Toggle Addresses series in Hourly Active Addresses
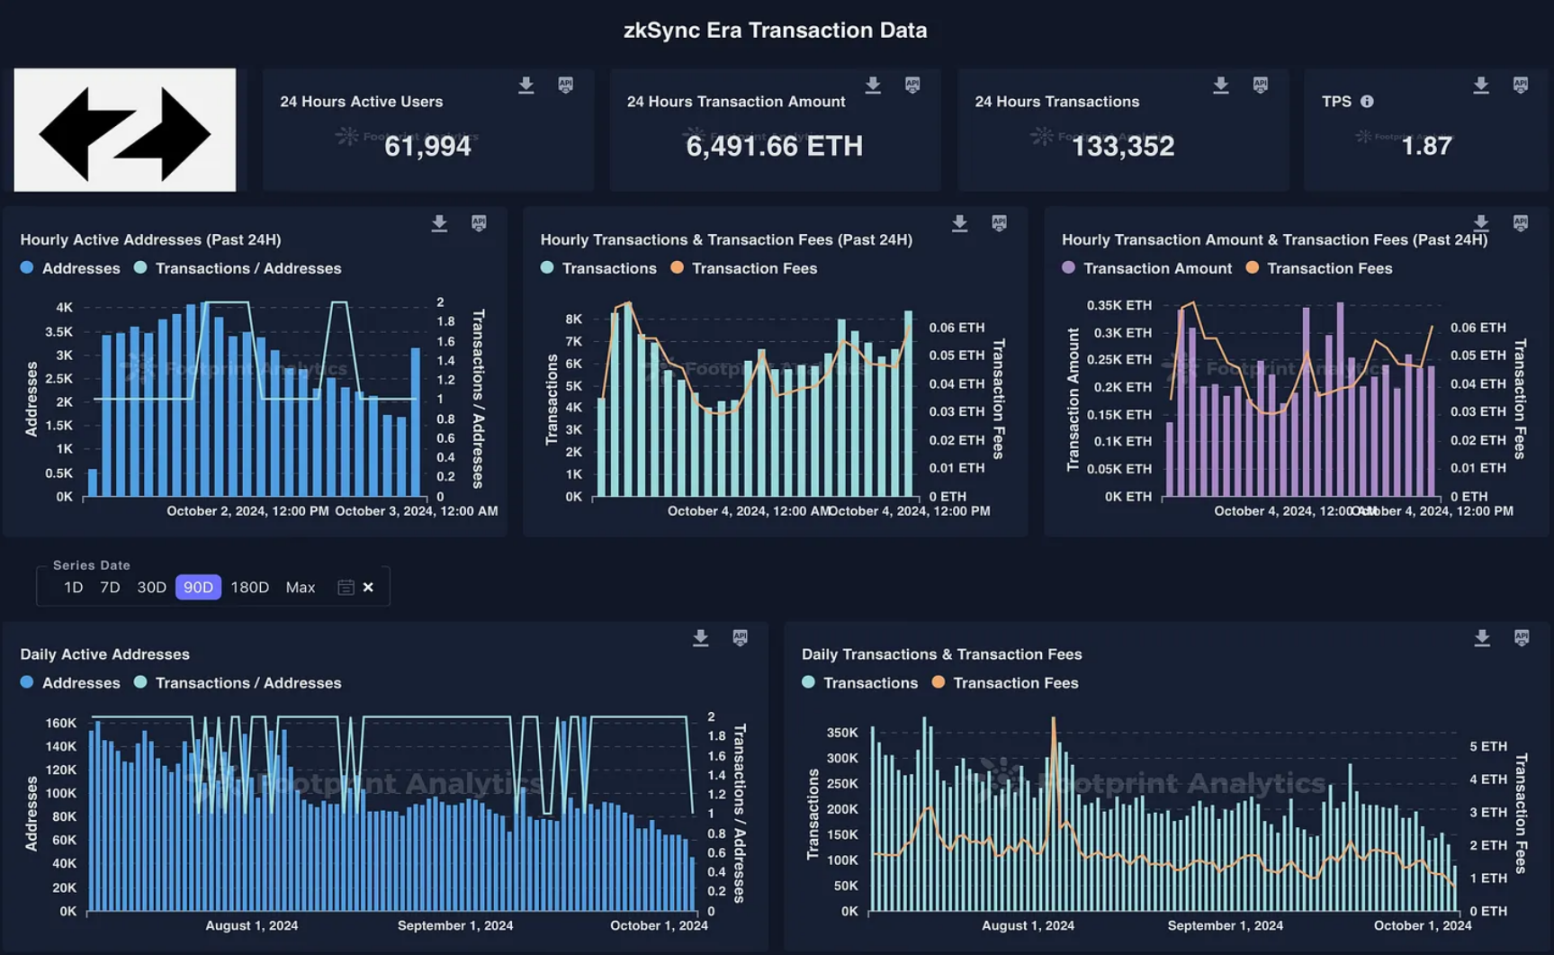 click(x=70, y=269)
